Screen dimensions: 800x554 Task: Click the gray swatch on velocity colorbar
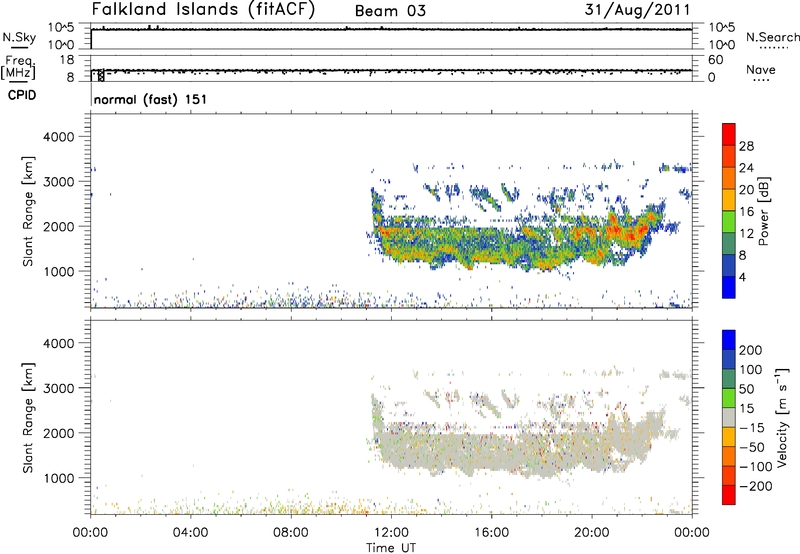coord(729,417)
